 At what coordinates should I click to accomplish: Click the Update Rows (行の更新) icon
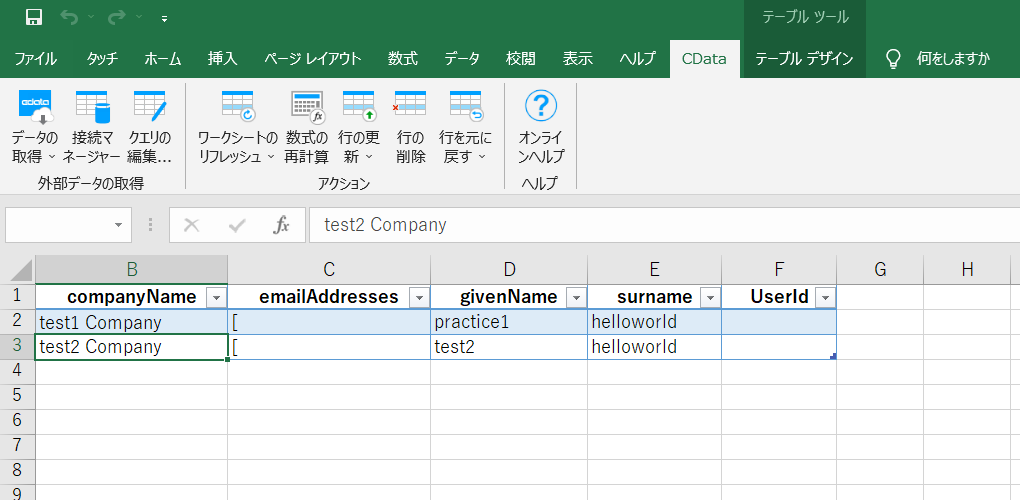pos(359,107)
